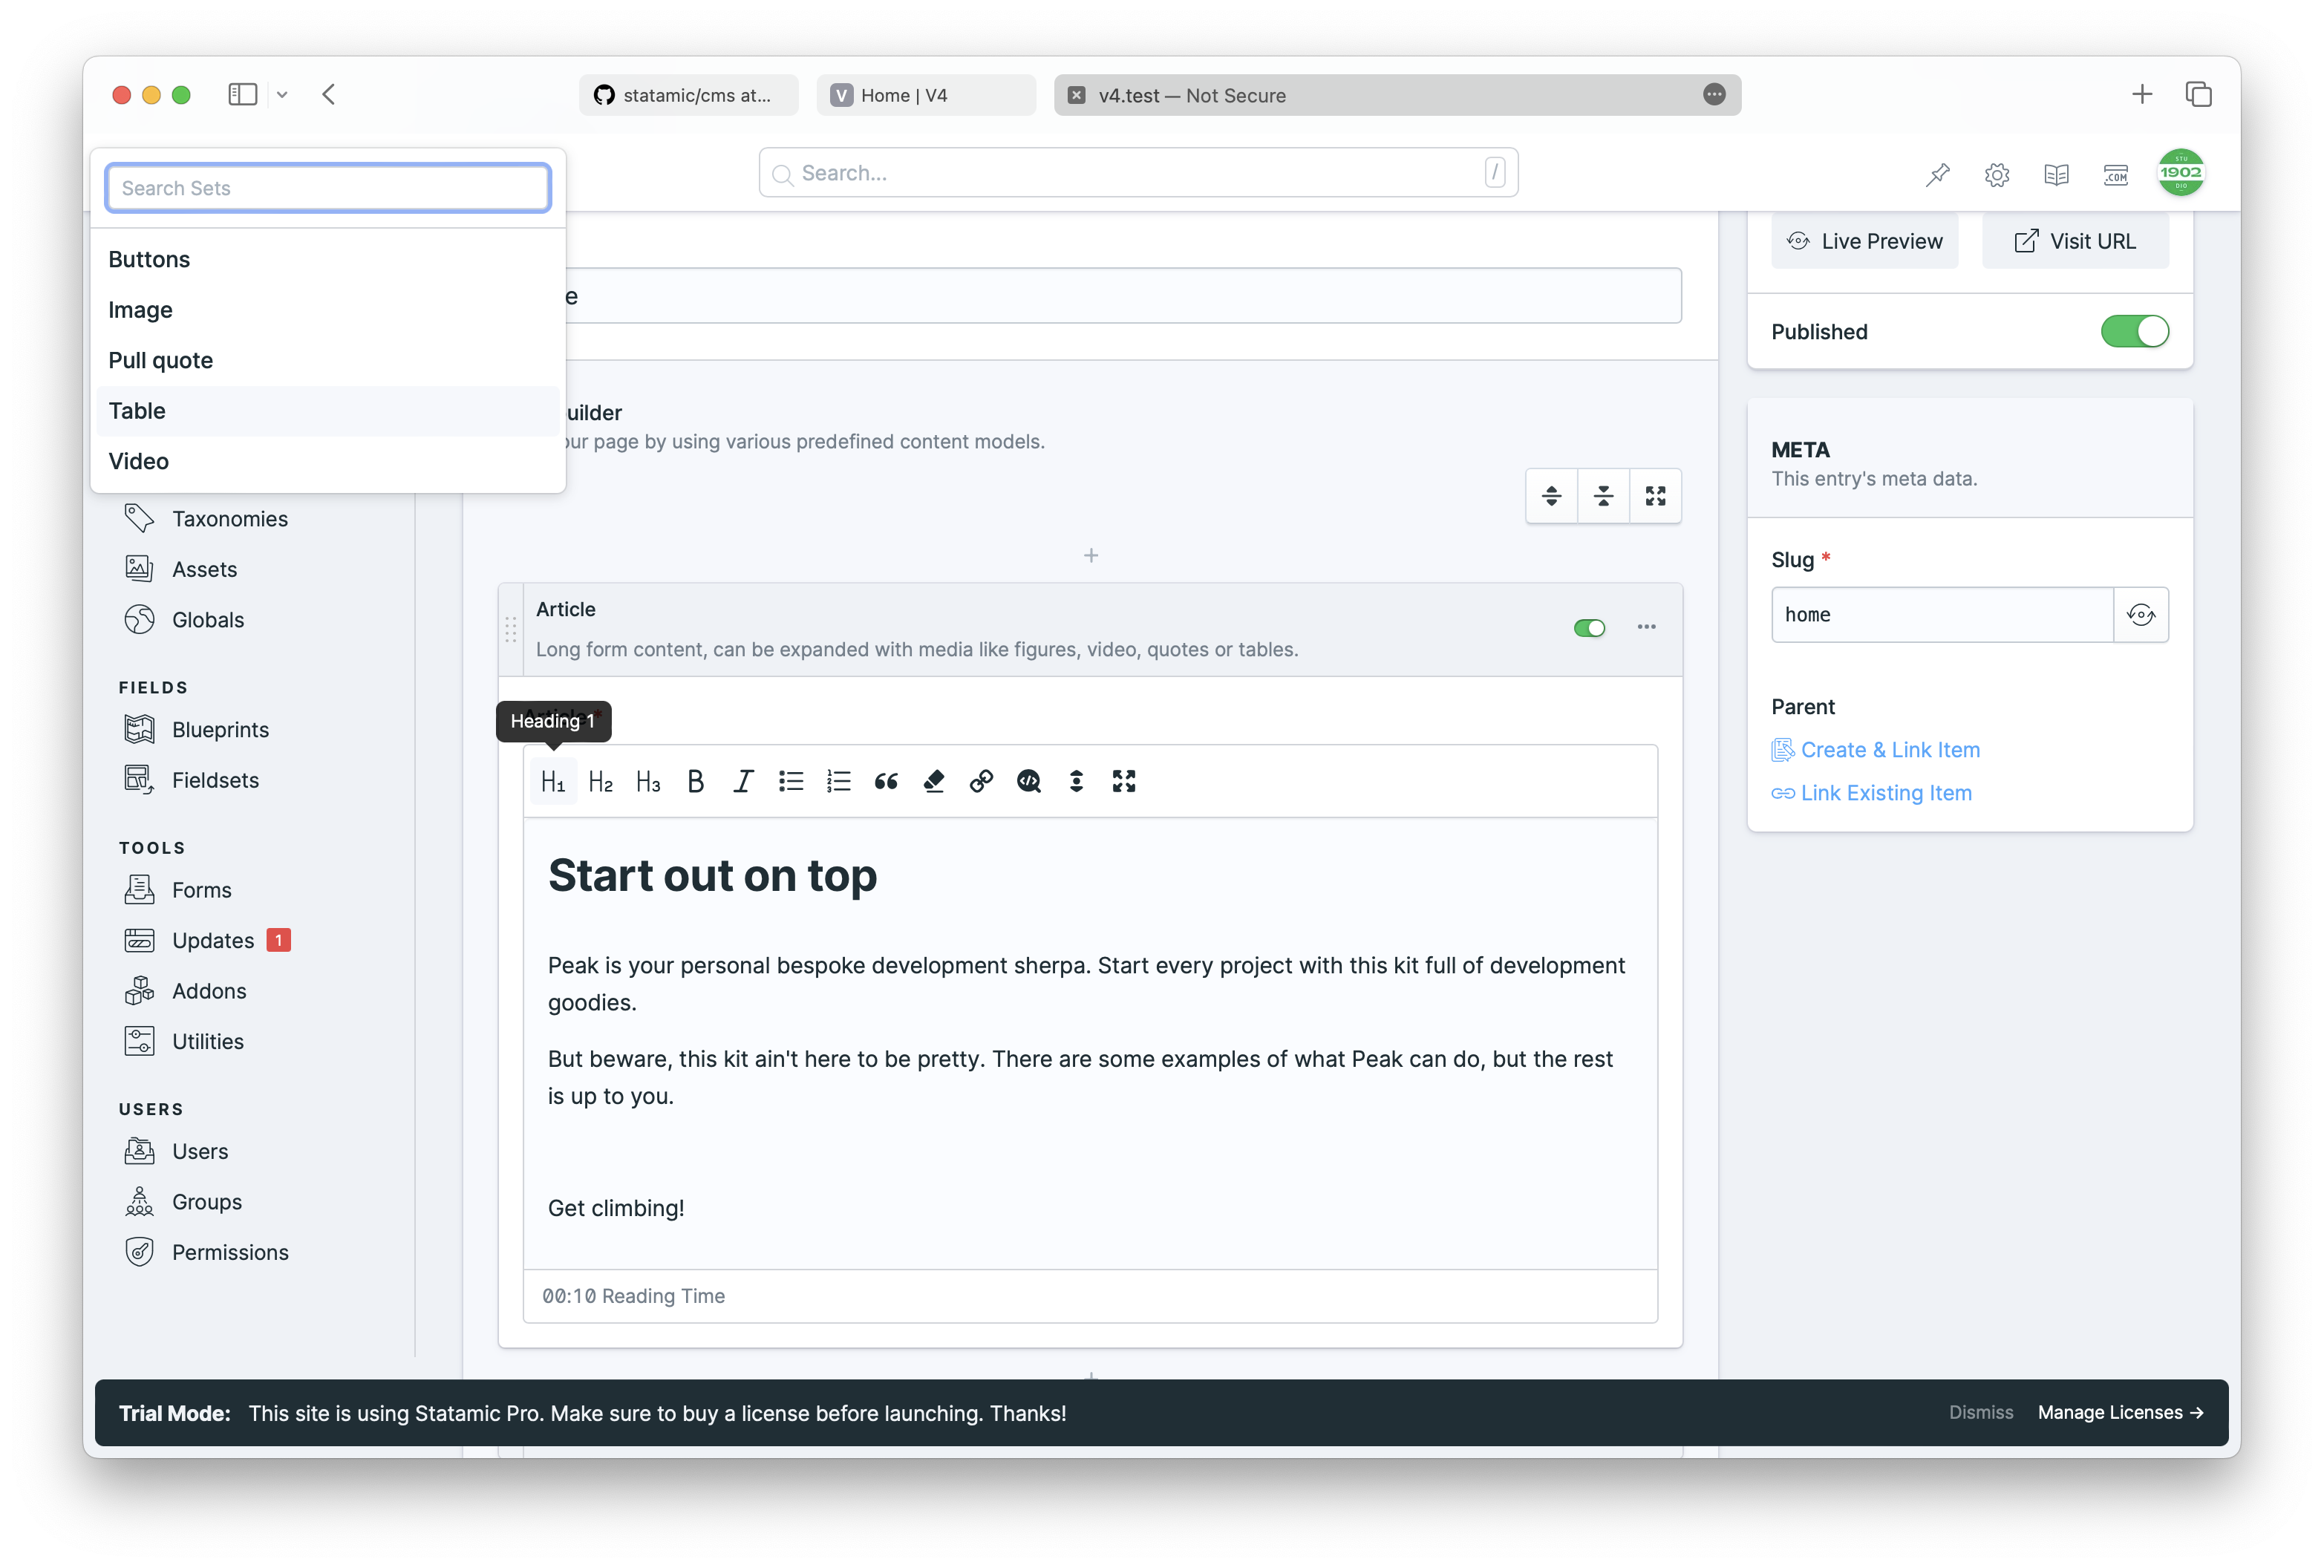Apply Heading 1 formatting in the editor
Image resolution: width=2324 pixels, height=1568 pixels.
coord(553,782)
